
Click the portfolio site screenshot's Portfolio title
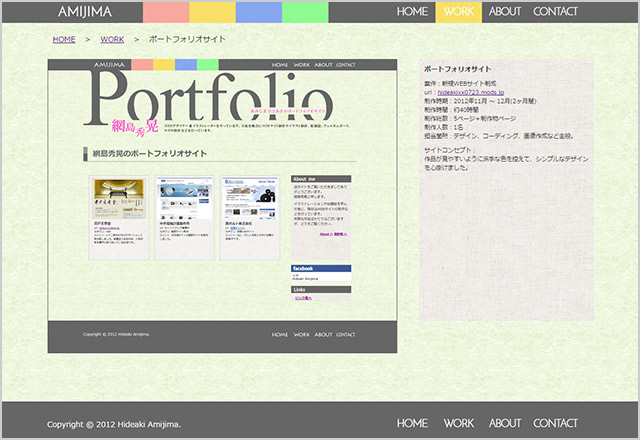(209, 97)
